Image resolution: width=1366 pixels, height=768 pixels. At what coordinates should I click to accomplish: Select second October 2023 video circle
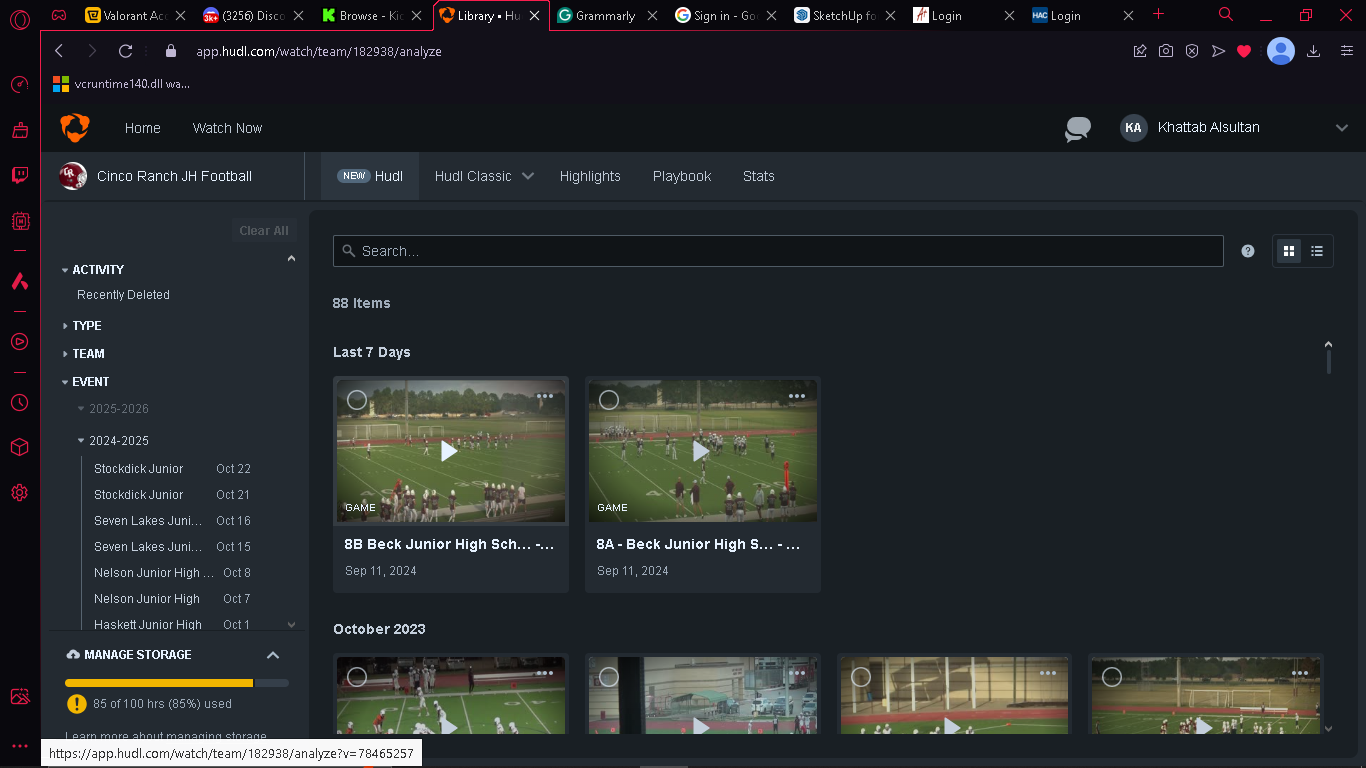[x=609, y=678]
